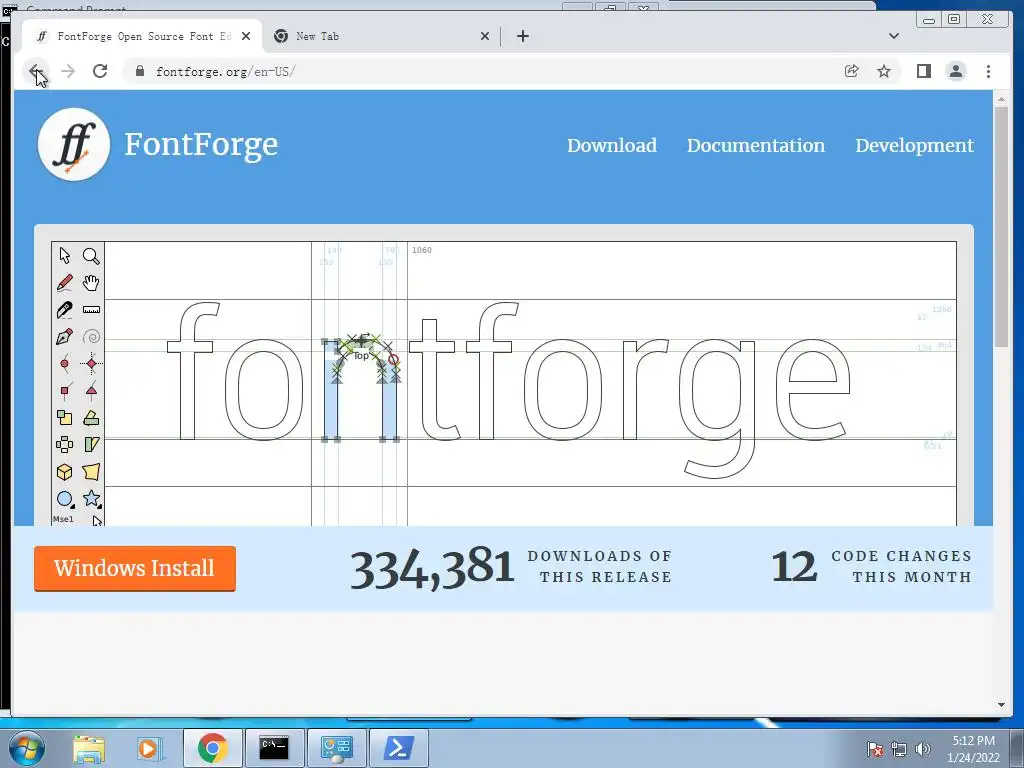Close the New Tab tab

tap(485, 37)
